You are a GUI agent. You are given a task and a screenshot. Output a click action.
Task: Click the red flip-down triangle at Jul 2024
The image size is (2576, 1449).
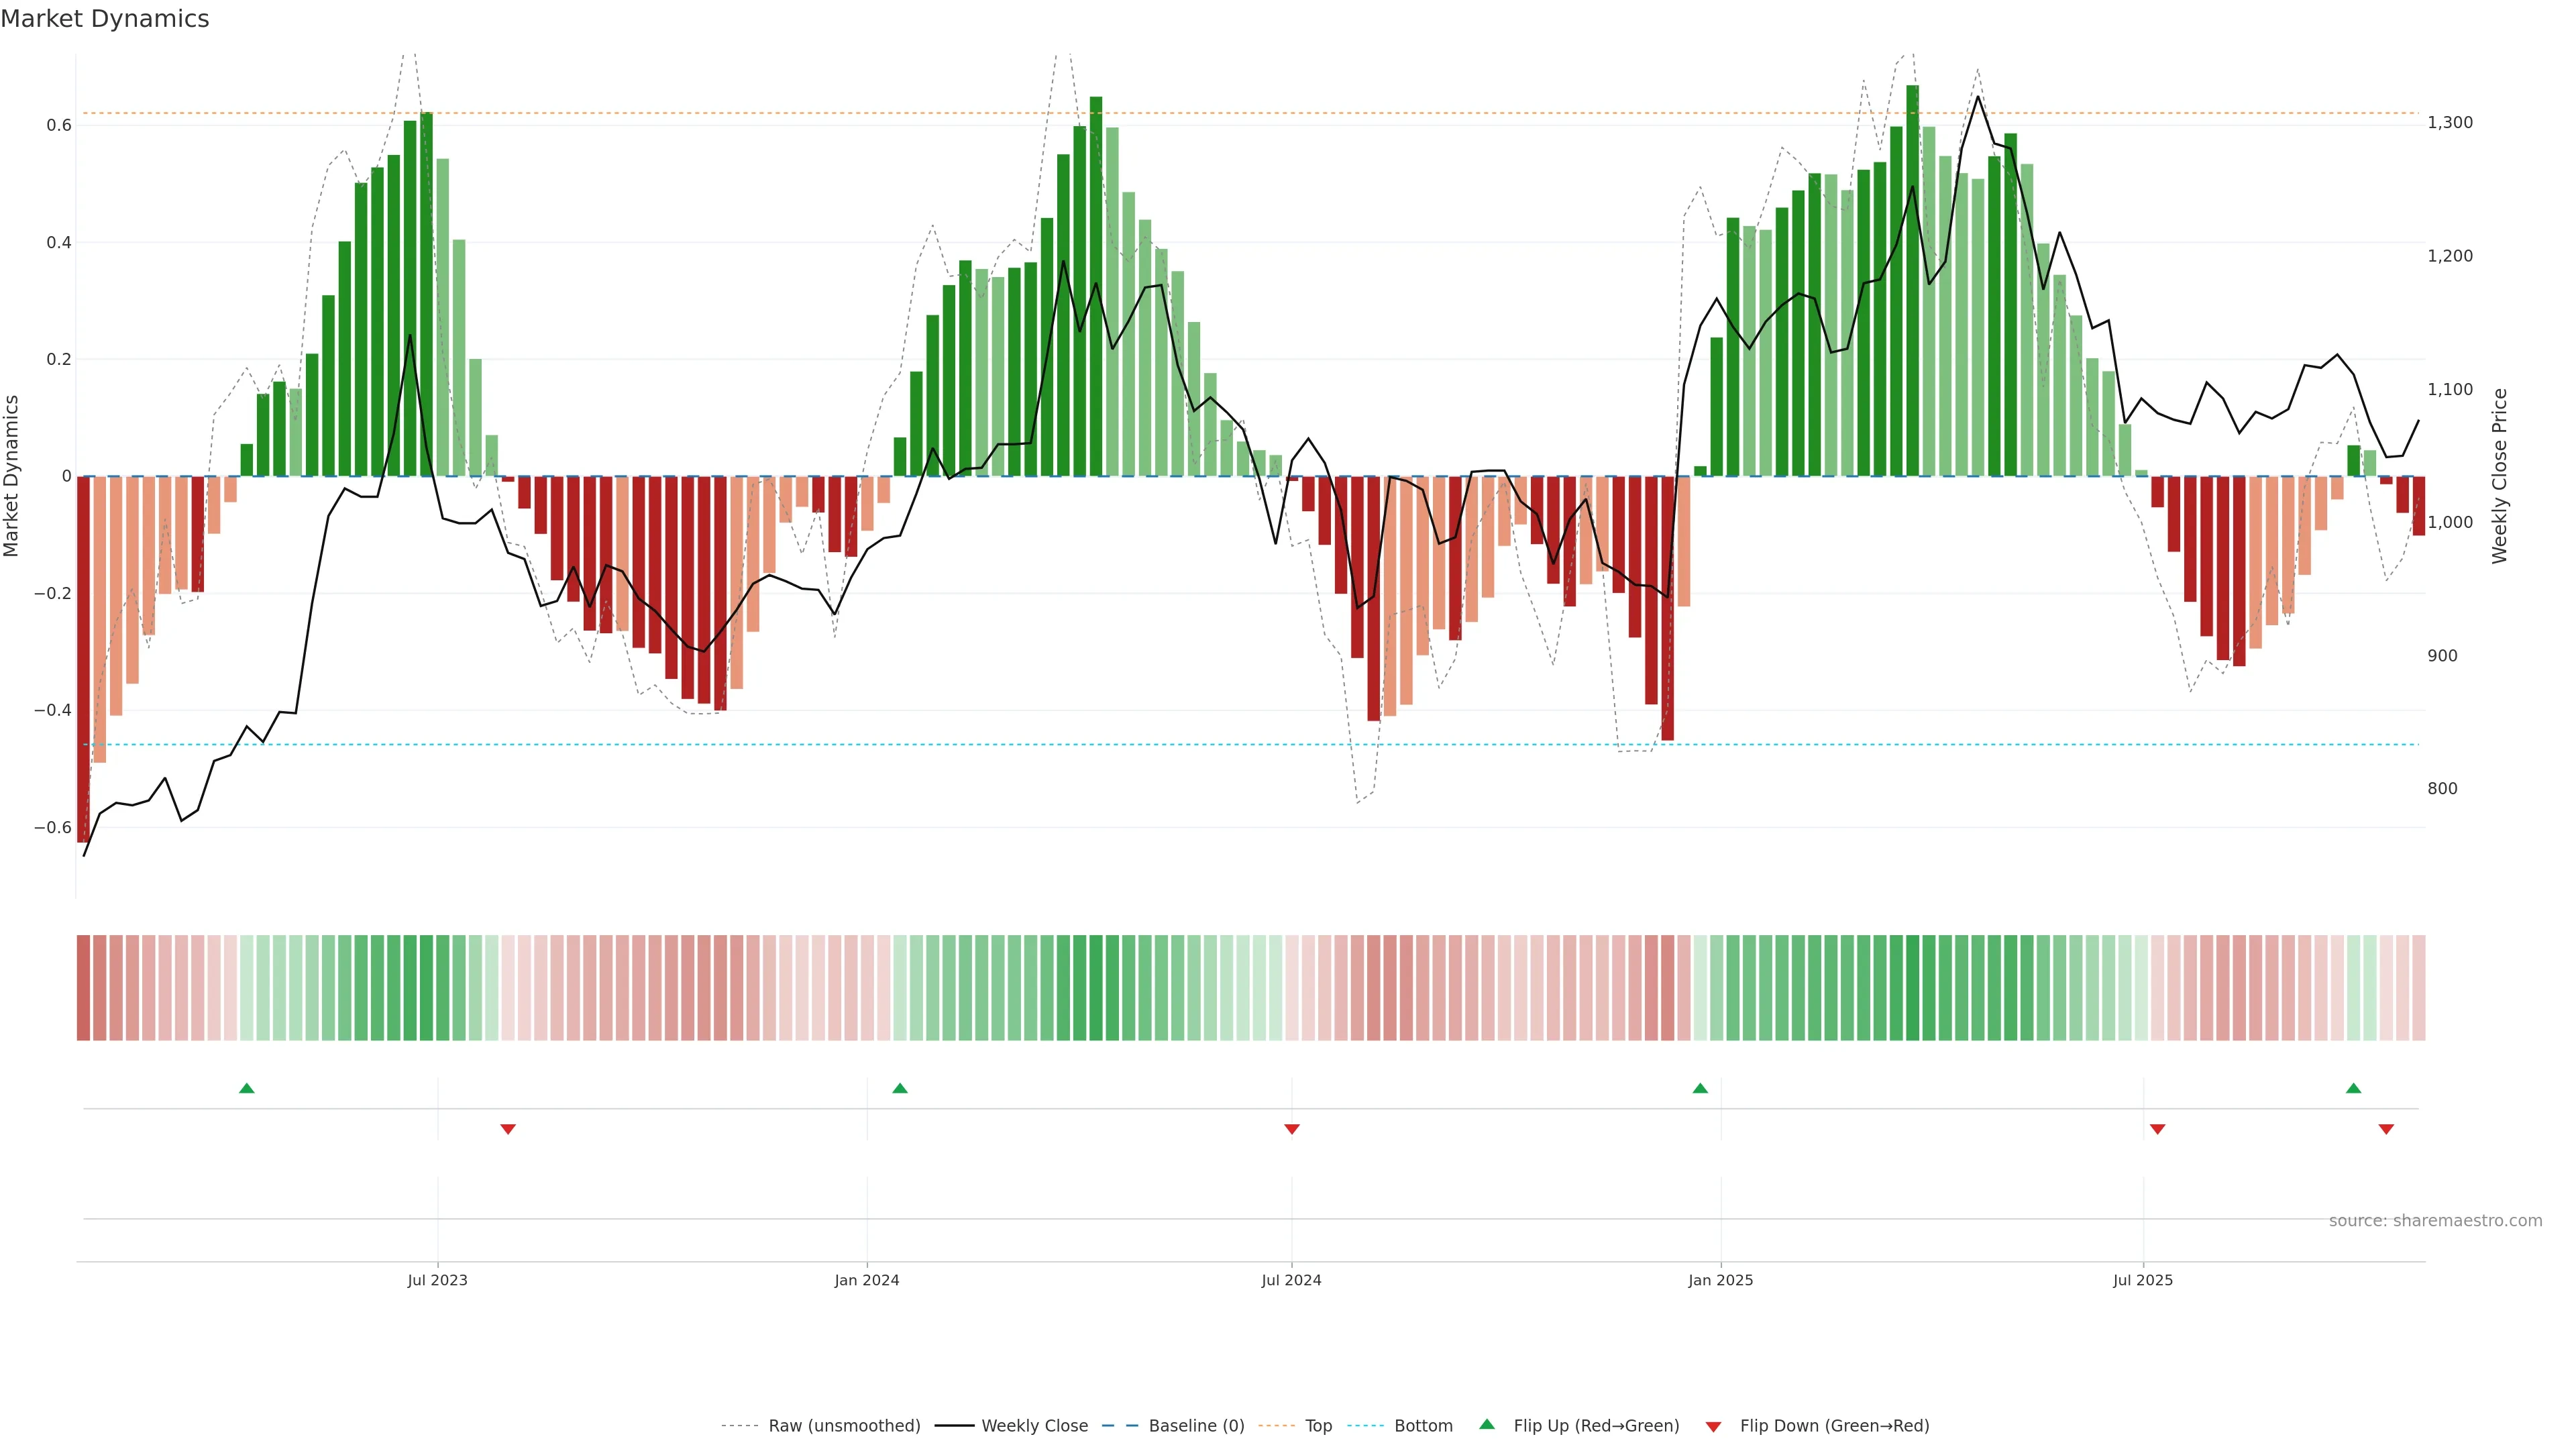[1292, 1129]
